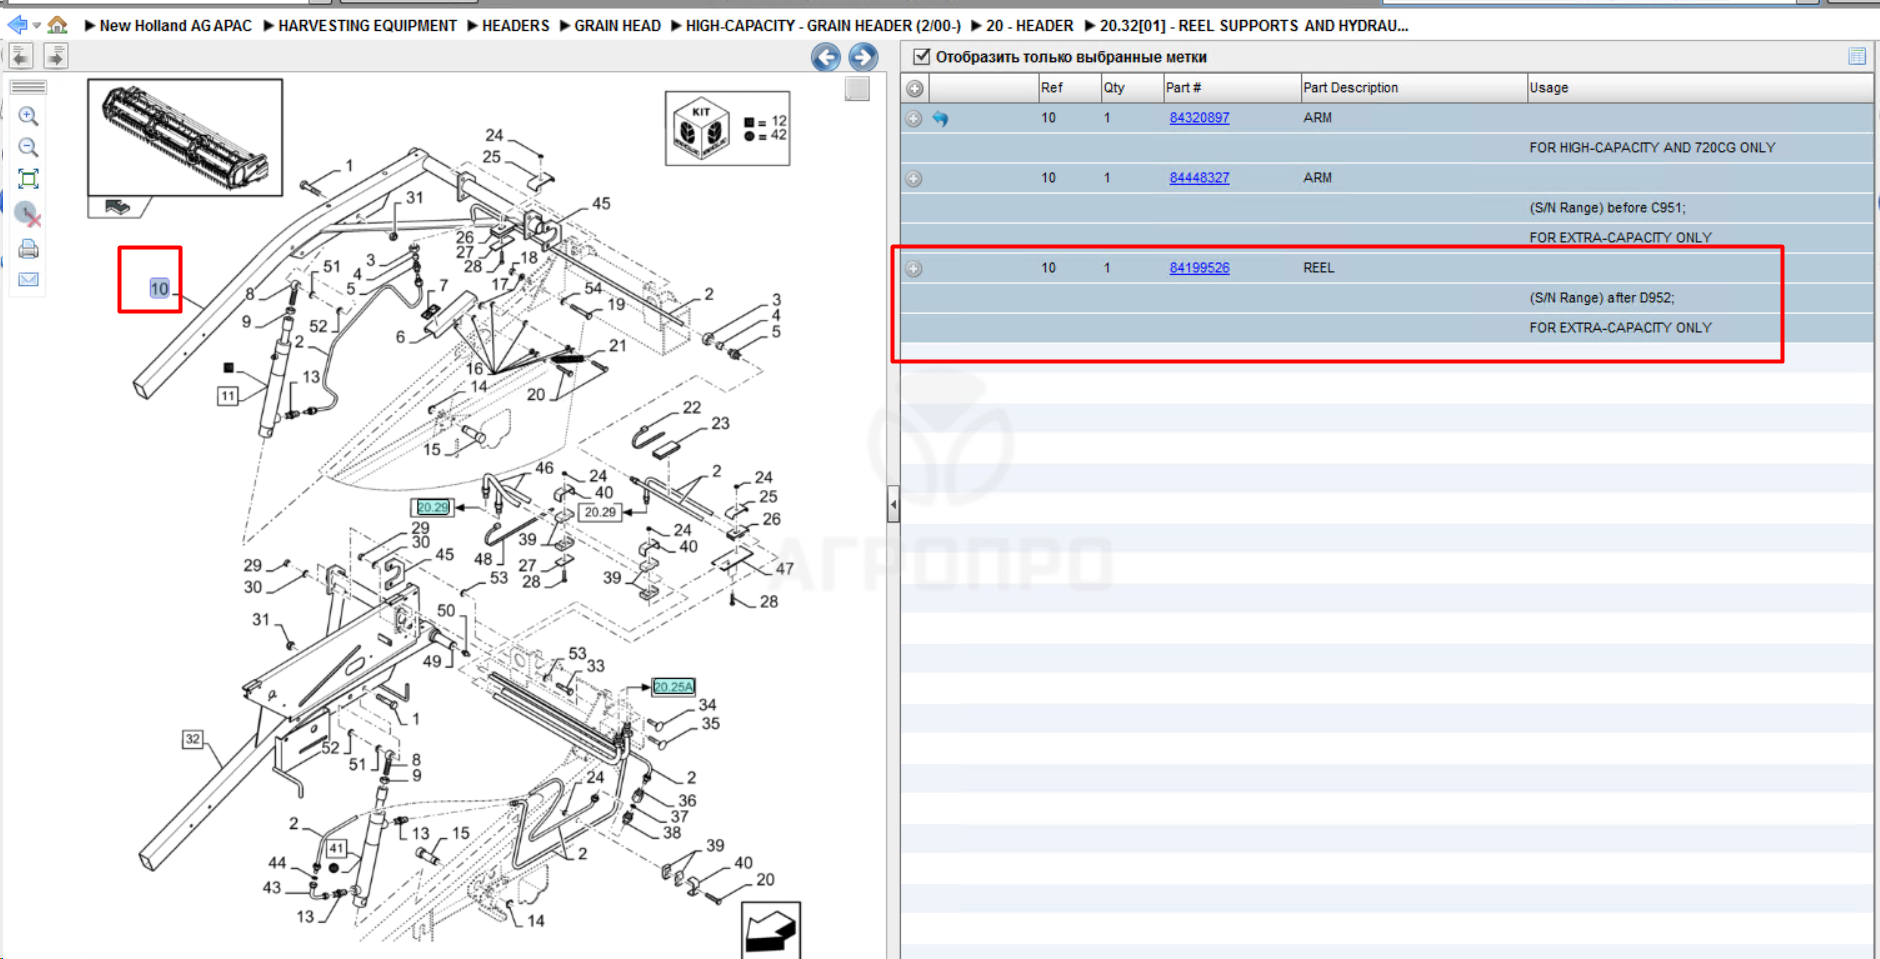The image size is (1880, 959).
Task: Collapse tree with left-arrow list icon
Action: coord(21,56)
